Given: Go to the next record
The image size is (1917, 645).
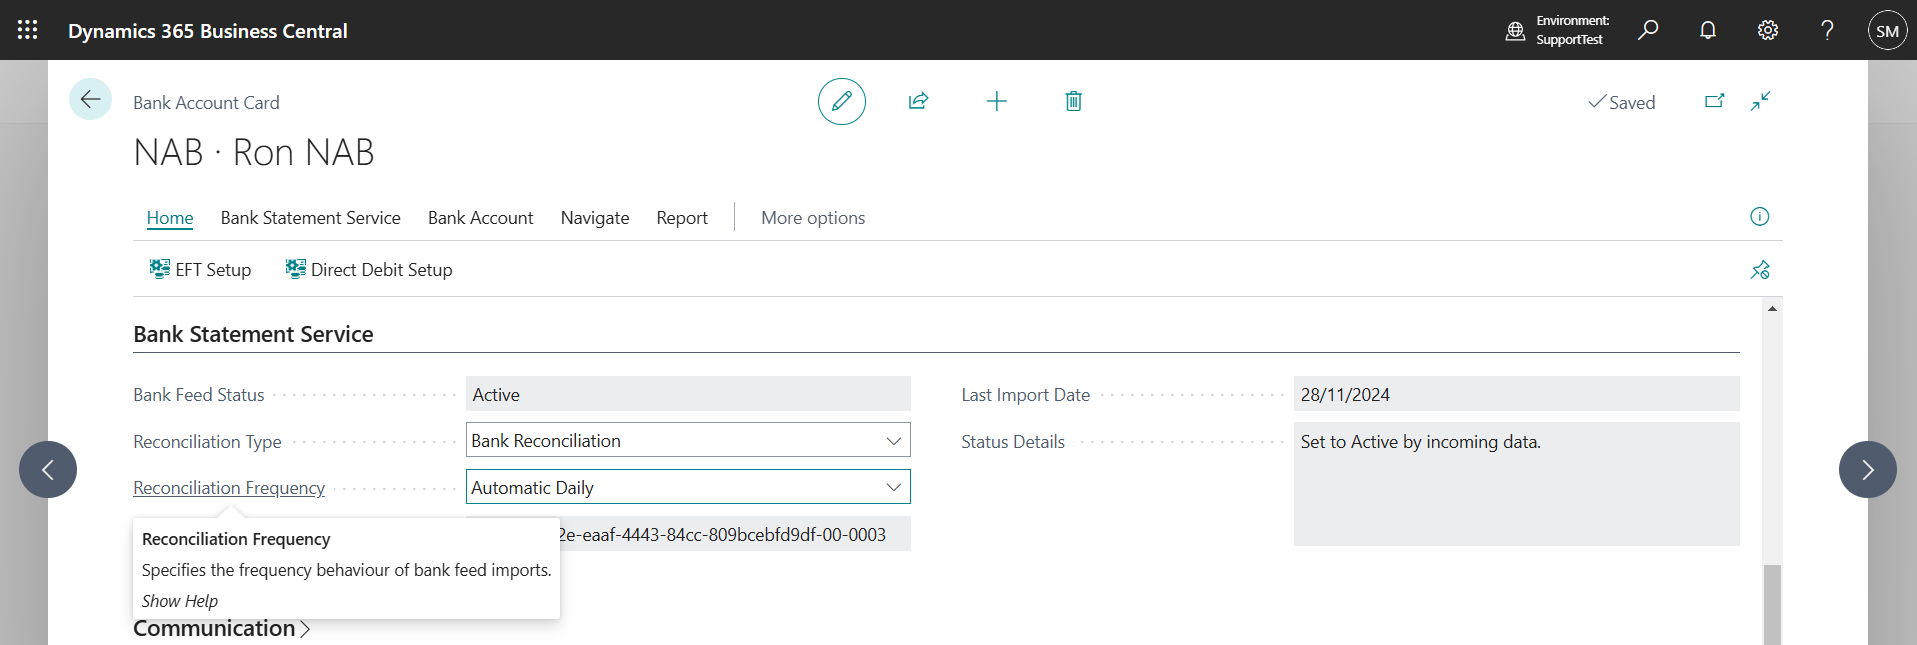Looking at the screenshot, I should 1868,469.
